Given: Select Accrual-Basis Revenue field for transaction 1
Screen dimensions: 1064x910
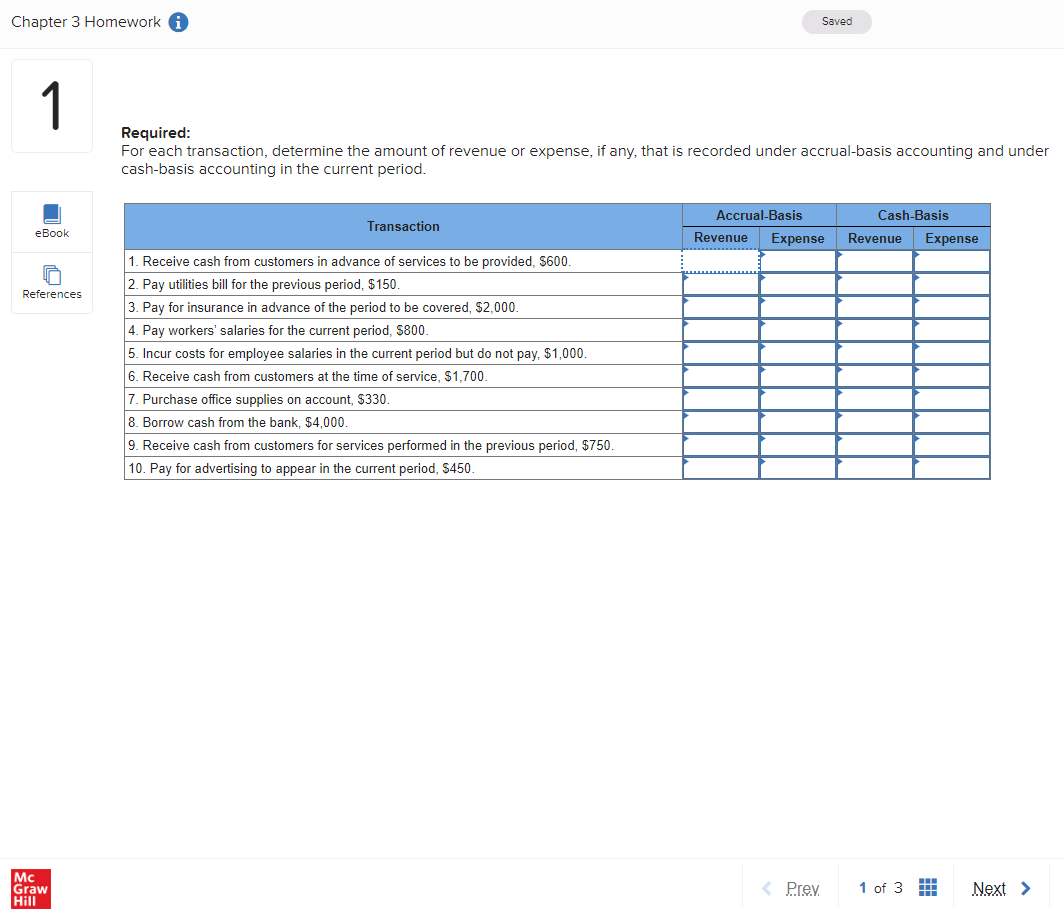Looking at the screenshot, I should (x=721, y=261).
